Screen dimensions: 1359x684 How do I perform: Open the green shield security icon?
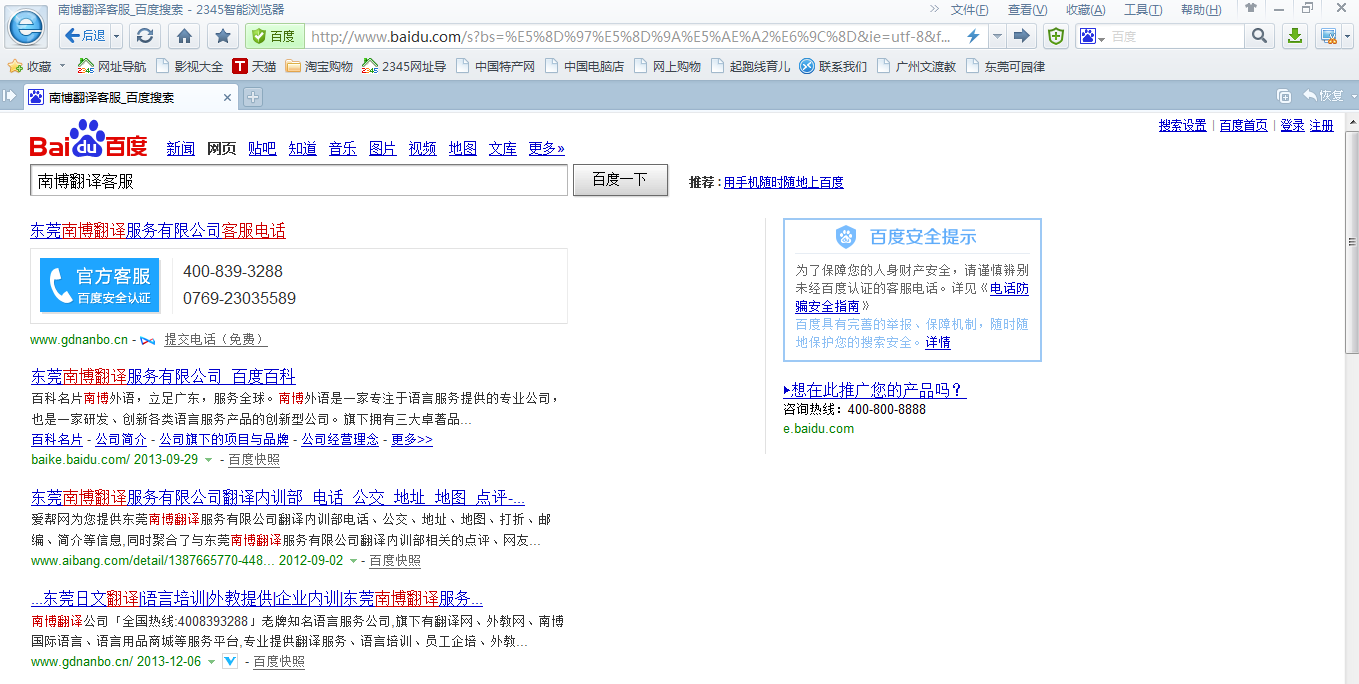pos(1056,36)
